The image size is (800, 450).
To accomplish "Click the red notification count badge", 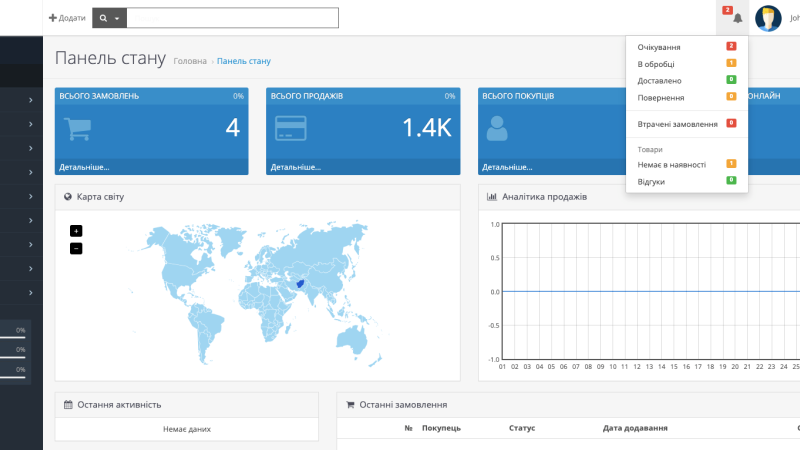I will (x=728, y=10).
